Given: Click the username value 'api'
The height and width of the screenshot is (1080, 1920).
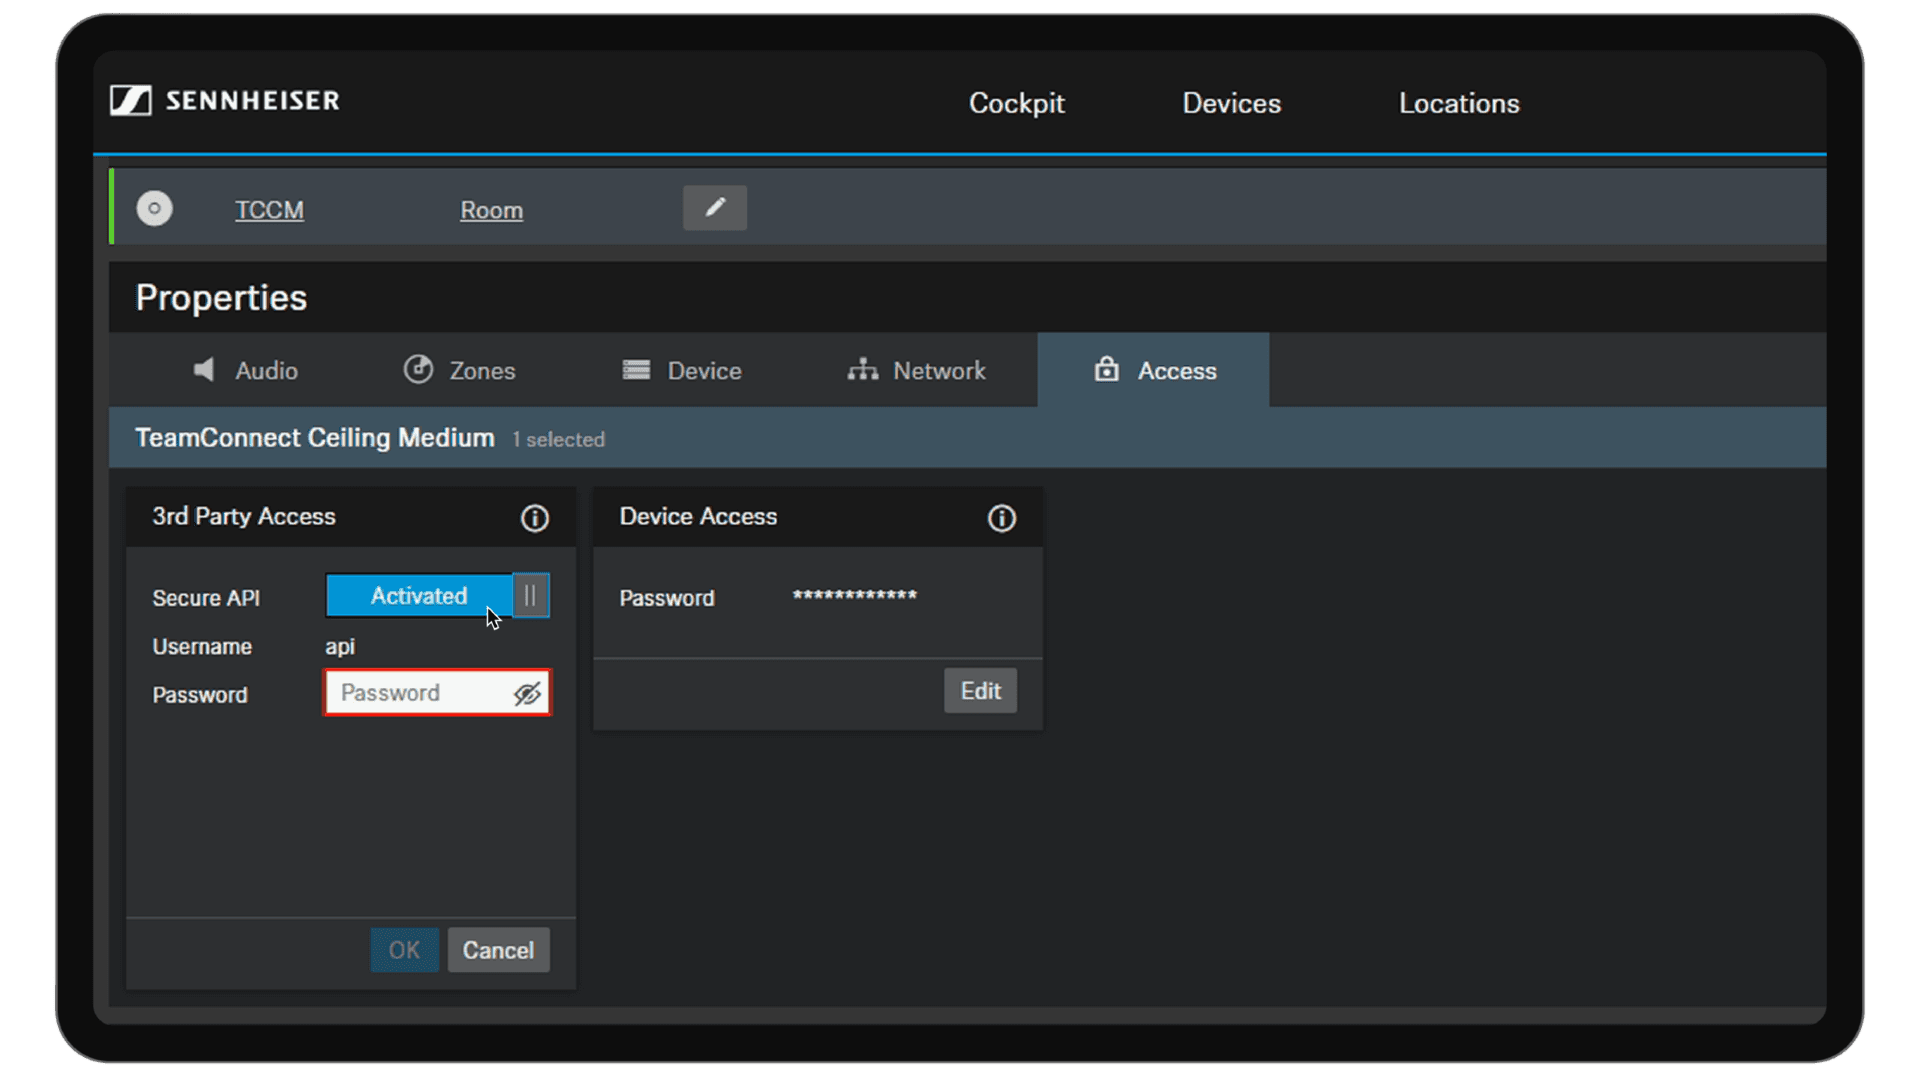Looking at the screenshot, I should [x=340, y=647].
